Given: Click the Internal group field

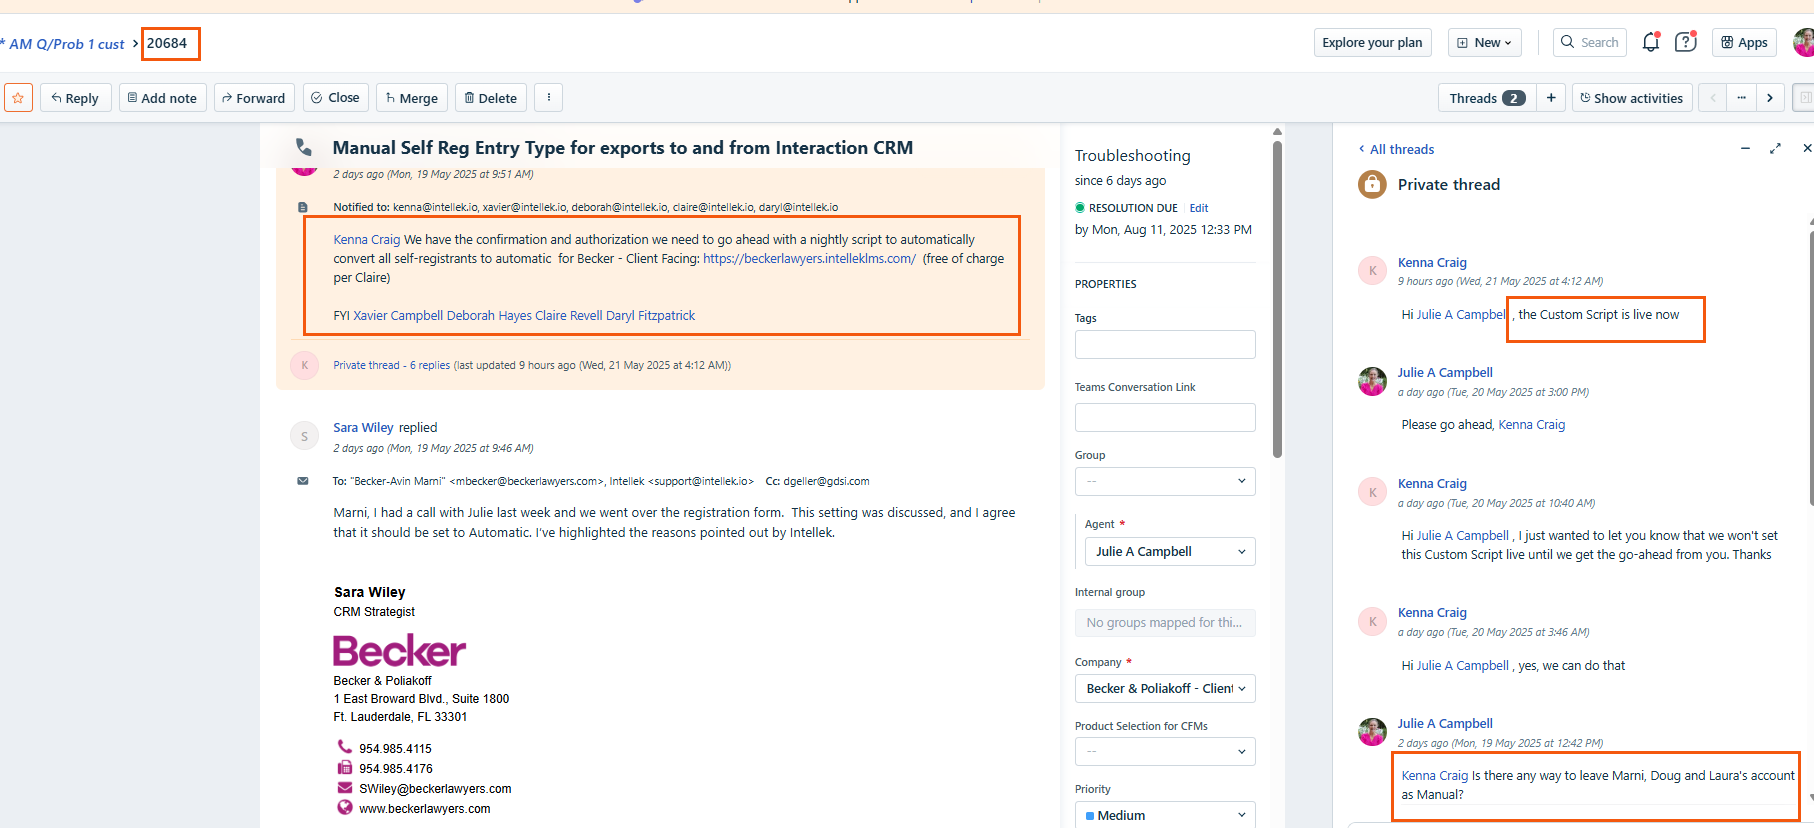Looking at the screenshot, I should click(x=1165, y=622).
